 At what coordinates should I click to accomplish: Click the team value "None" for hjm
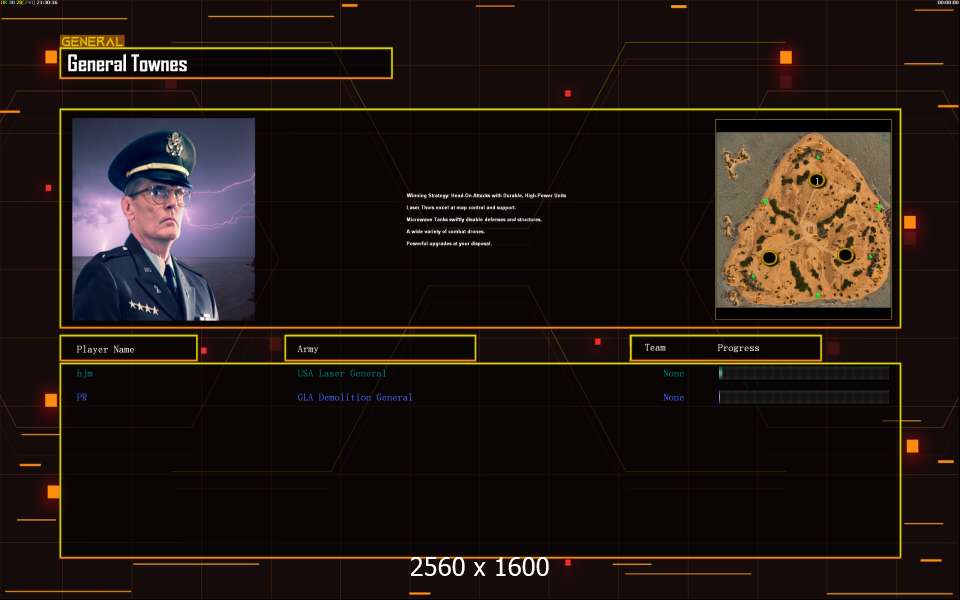pyautogui.click(x=673, y=373)
